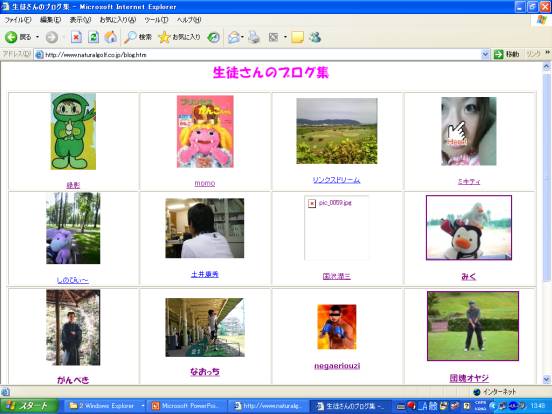Click the Mail envelope toolbar icon
Image resolution: width=552 pixels, height=414 pixels.
pyautogui.click(x=233, y=37)
